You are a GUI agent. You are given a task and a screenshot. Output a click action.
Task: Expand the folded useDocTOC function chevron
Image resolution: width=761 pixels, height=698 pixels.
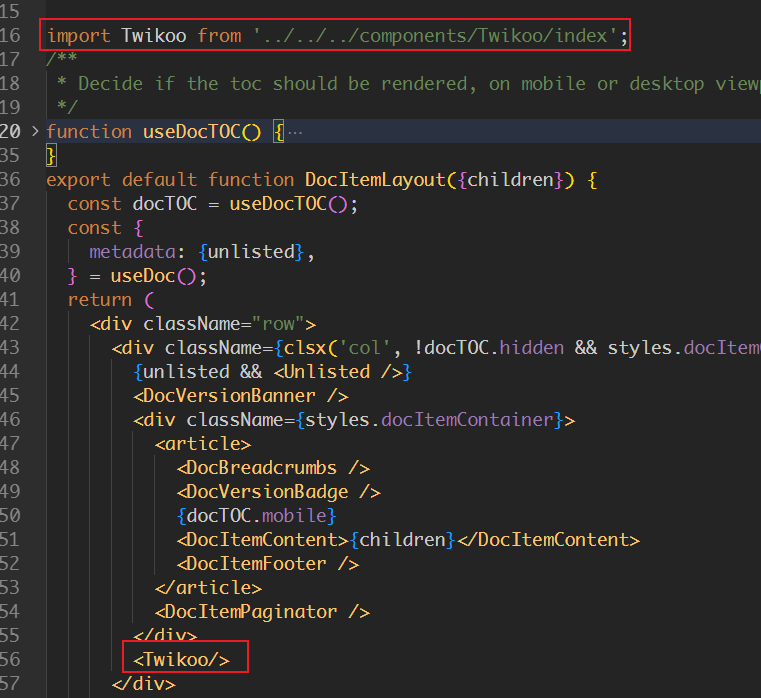click(36, 132)
